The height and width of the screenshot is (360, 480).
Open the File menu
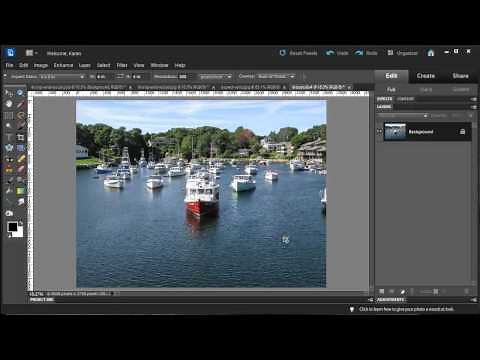click(x=9, y=65)
